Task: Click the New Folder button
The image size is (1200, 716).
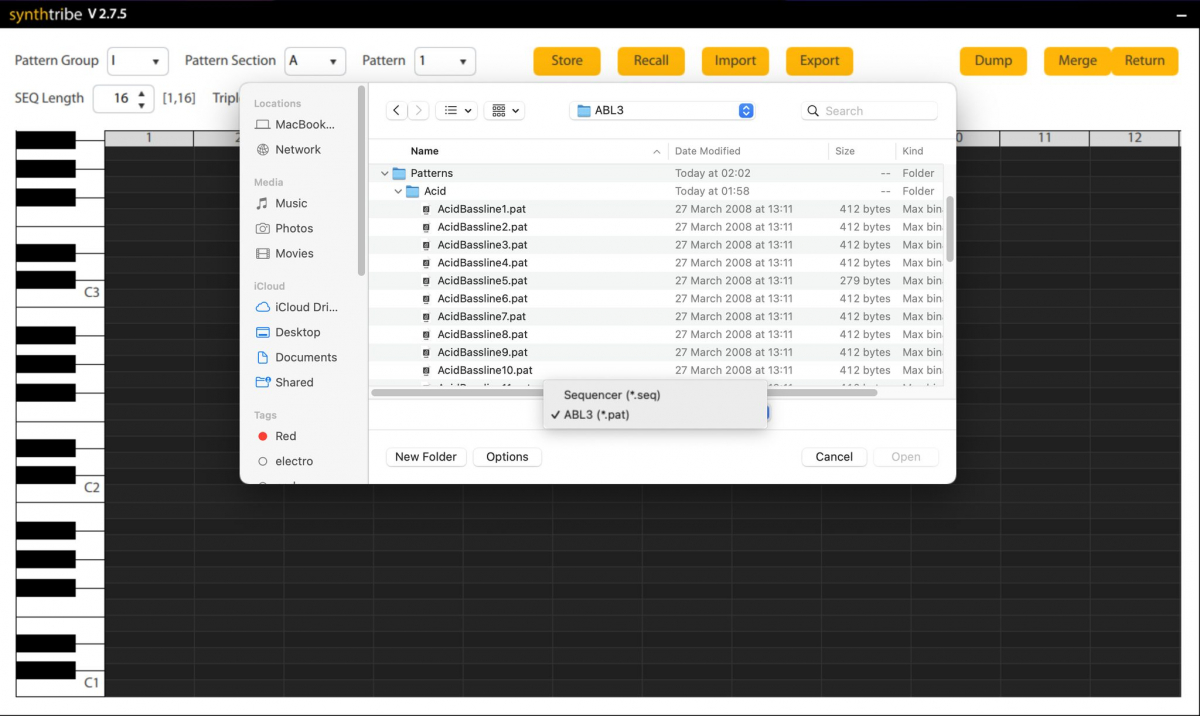Action: pyautogui.click(x=425, y=457)
